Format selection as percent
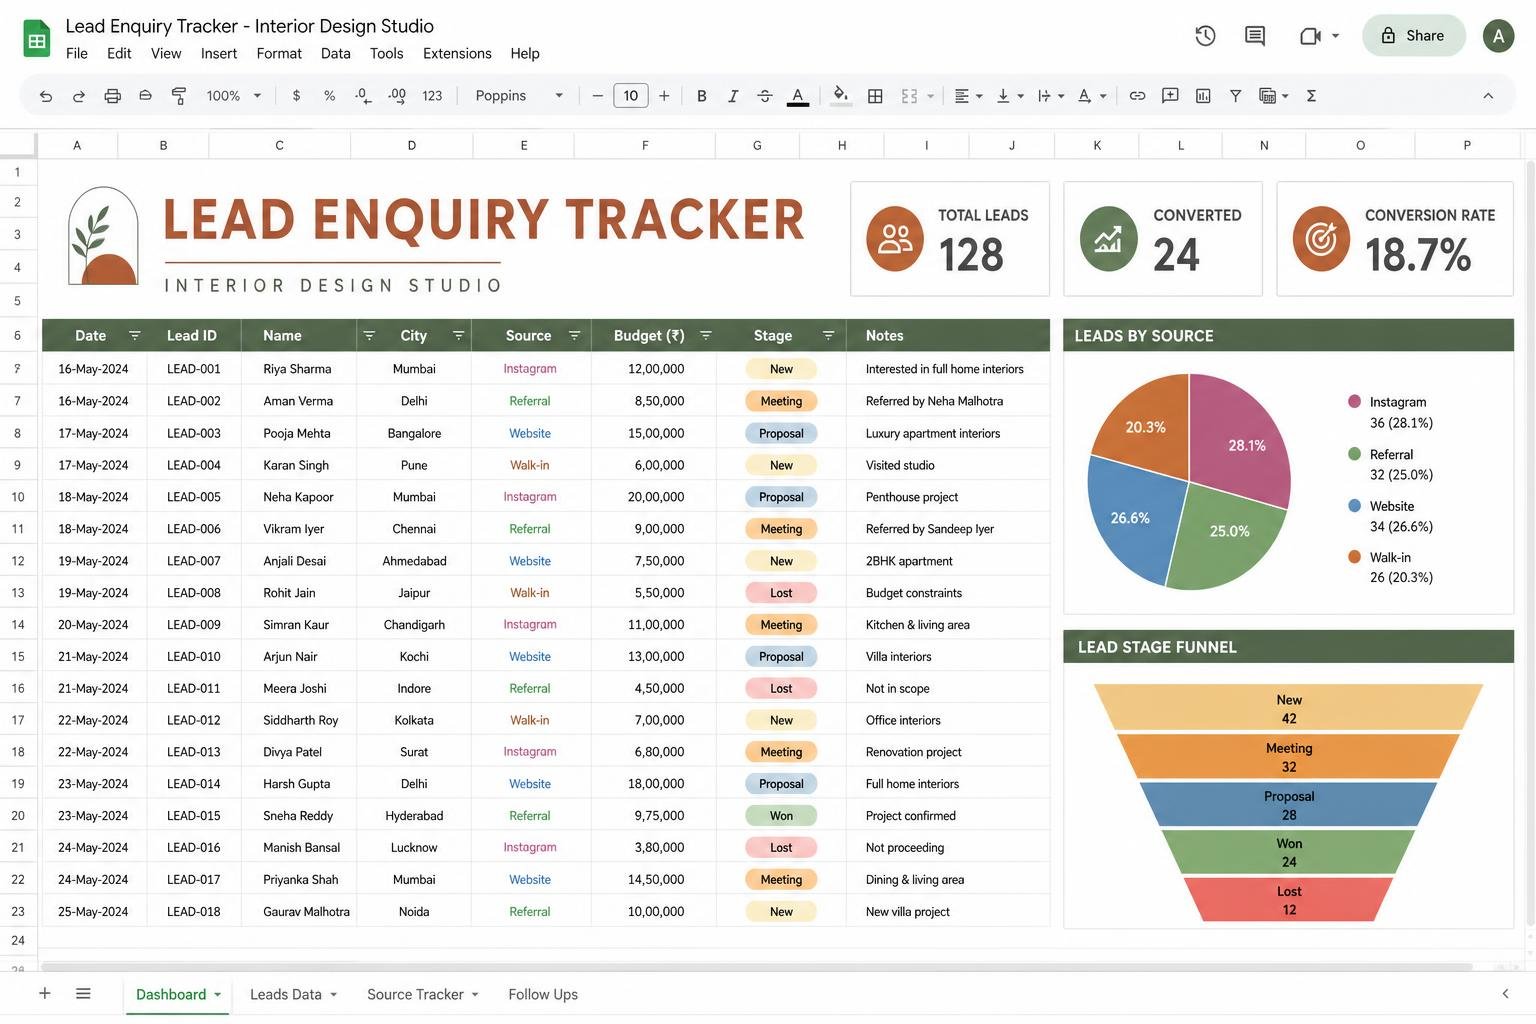This screenshot has height=1024, width=1536. [329, 96]
